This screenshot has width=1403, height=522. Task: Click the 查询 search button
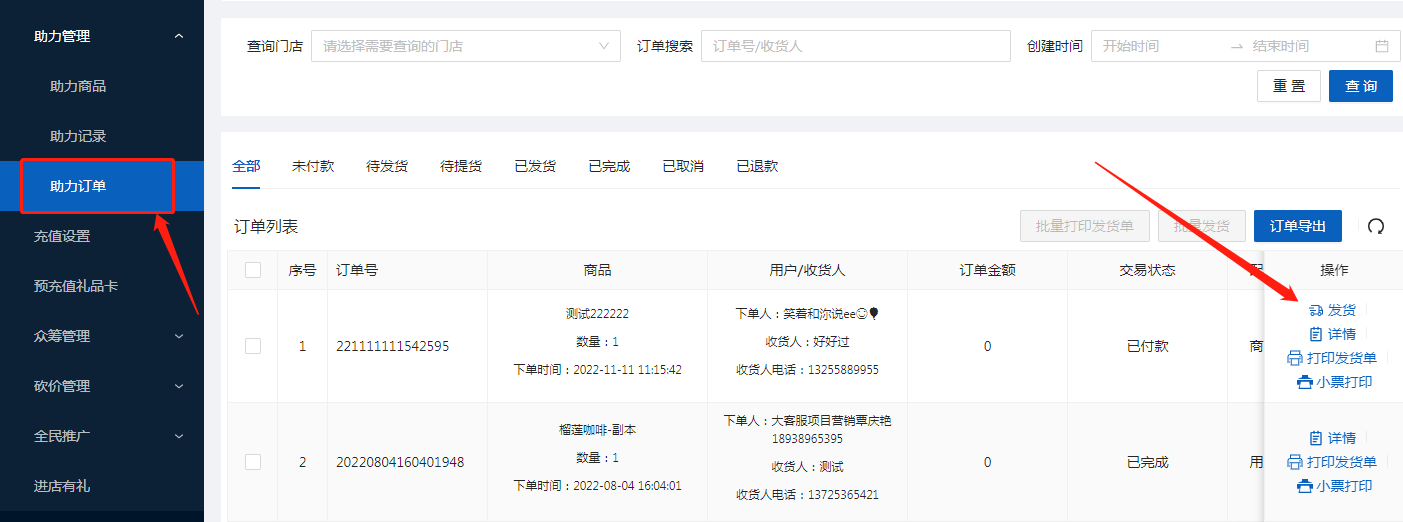1360,86
